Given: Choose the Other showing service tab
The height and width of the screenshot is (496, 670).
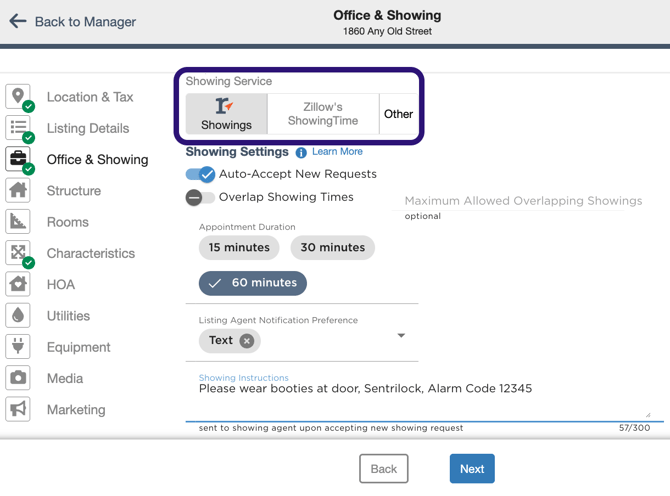Looking at the screenshot, I should (x=398, y=114).
